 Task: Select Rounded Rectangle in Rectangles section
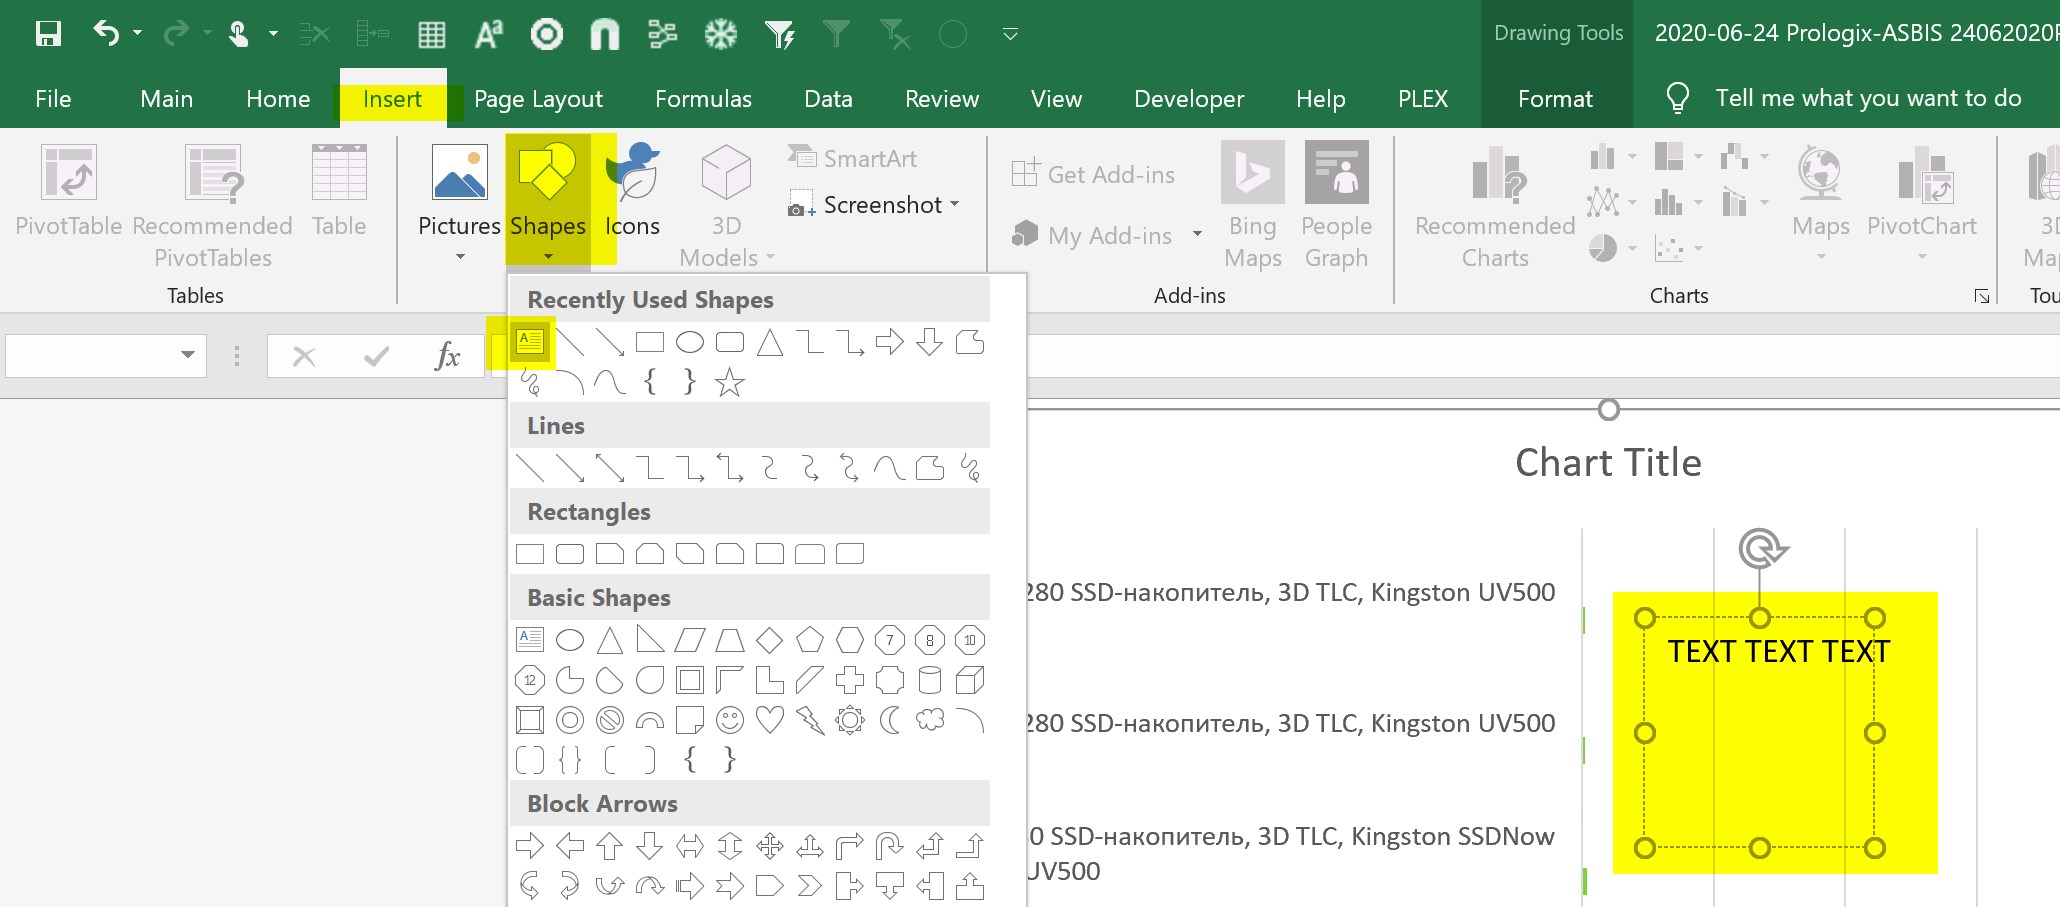(570, 554)
